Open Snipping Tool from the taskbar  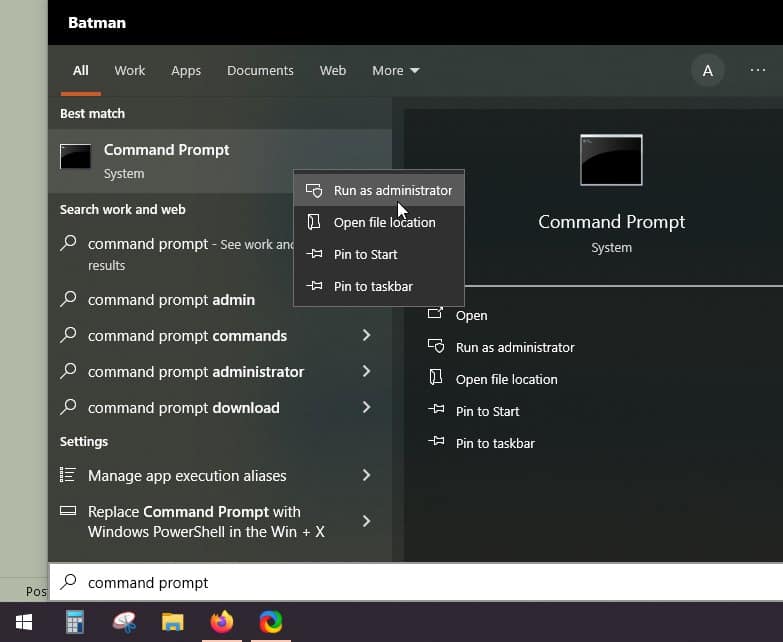click(x=124, y=622)
